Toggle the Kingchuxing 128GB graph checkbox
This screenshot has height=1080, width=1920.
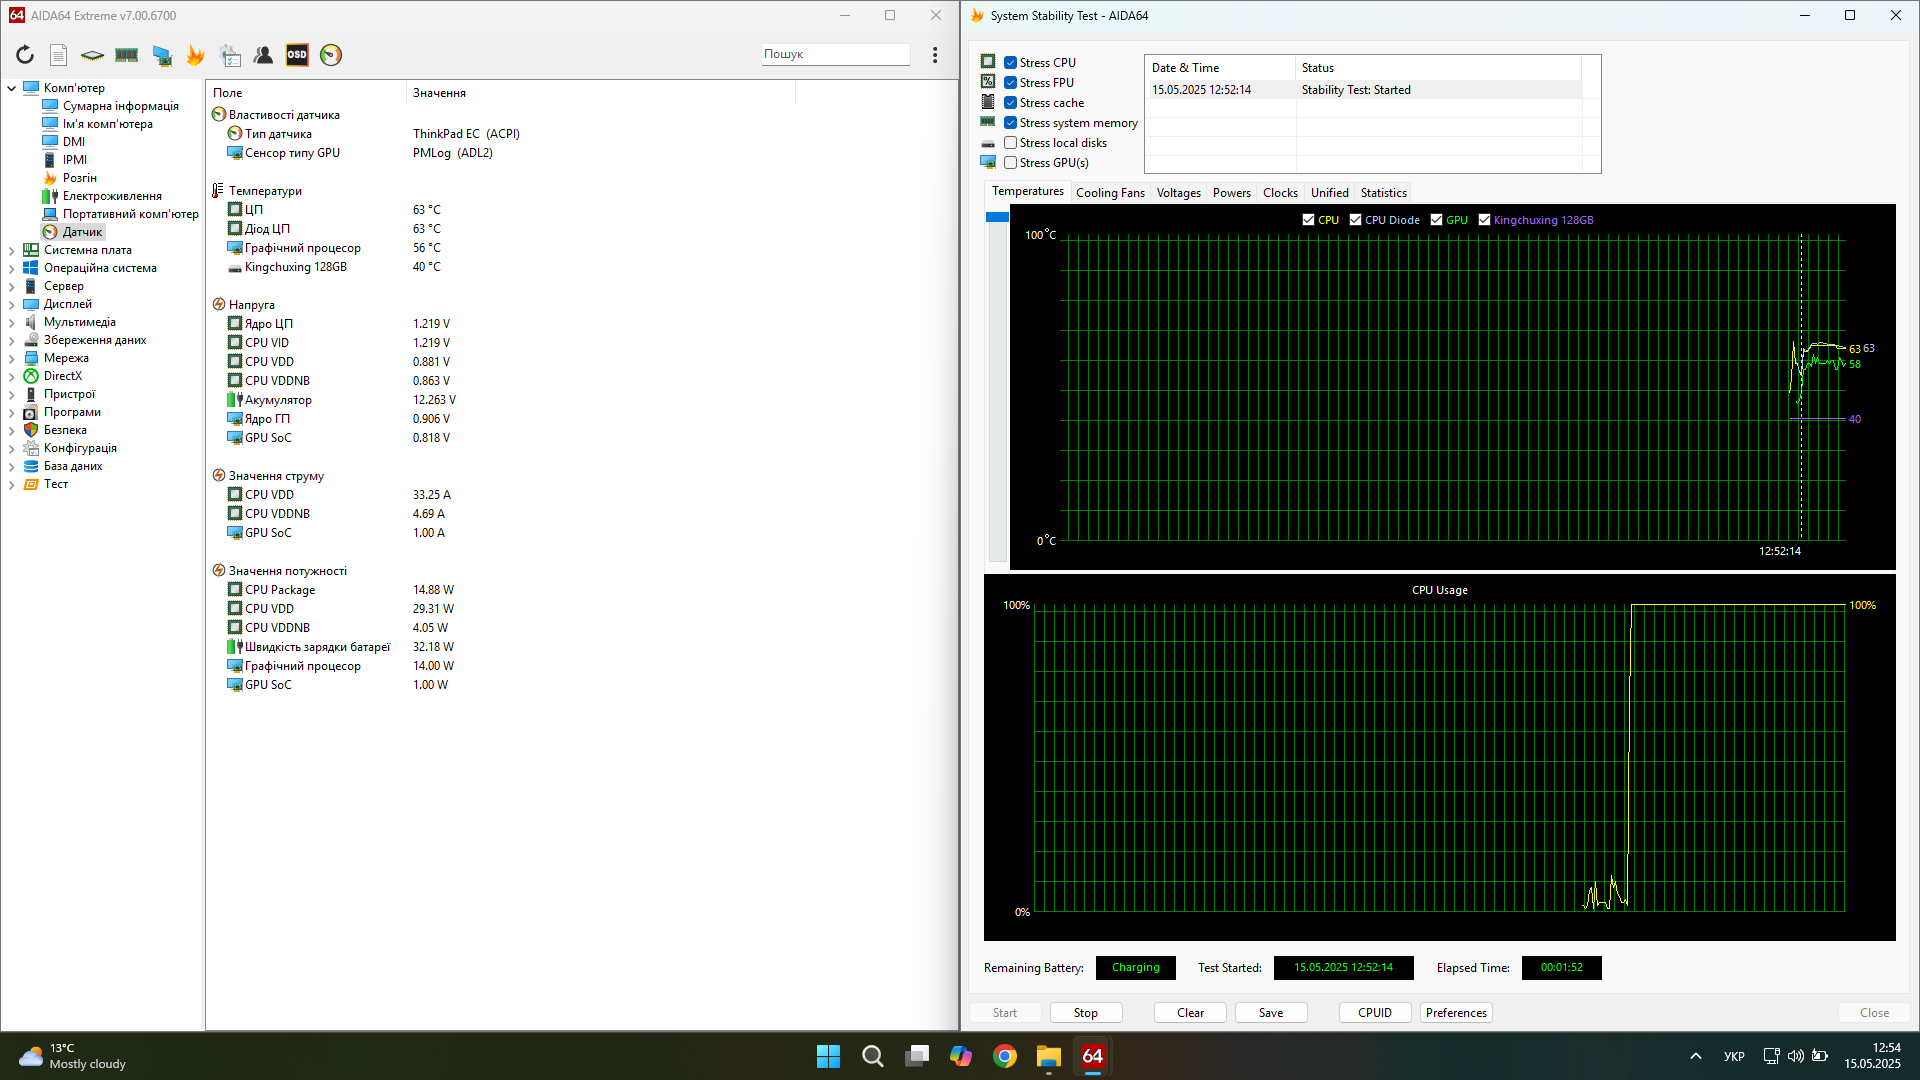tap(1485, 220)
